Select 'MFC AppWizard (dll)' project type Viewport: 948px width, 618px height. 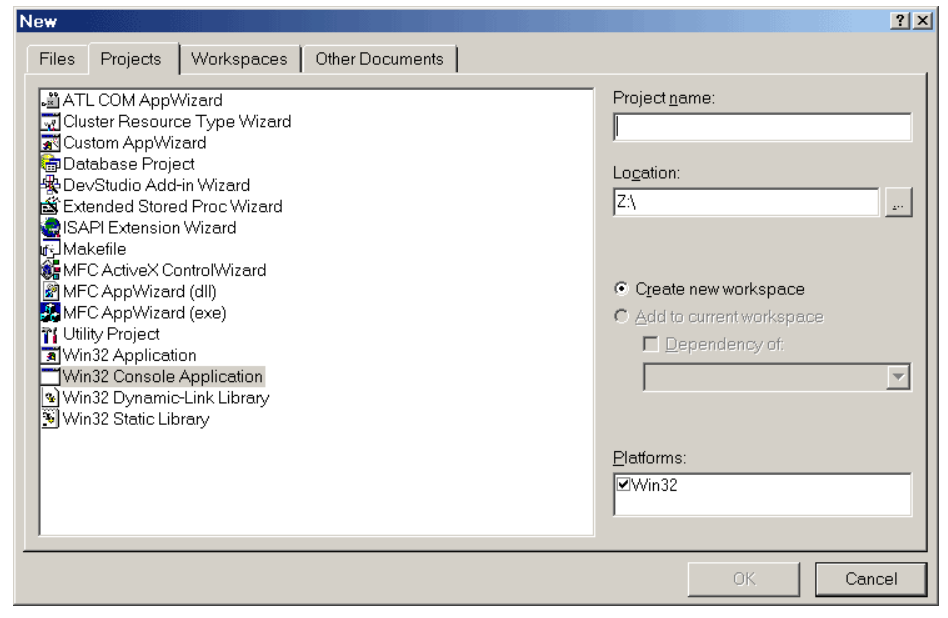[x=140, y=291]
